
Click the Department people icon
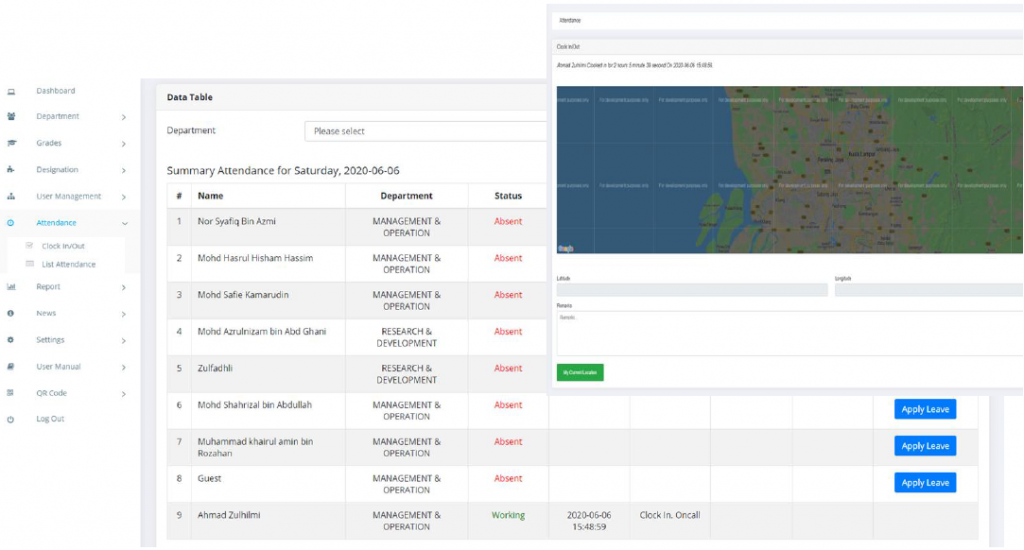pos(11,117)
